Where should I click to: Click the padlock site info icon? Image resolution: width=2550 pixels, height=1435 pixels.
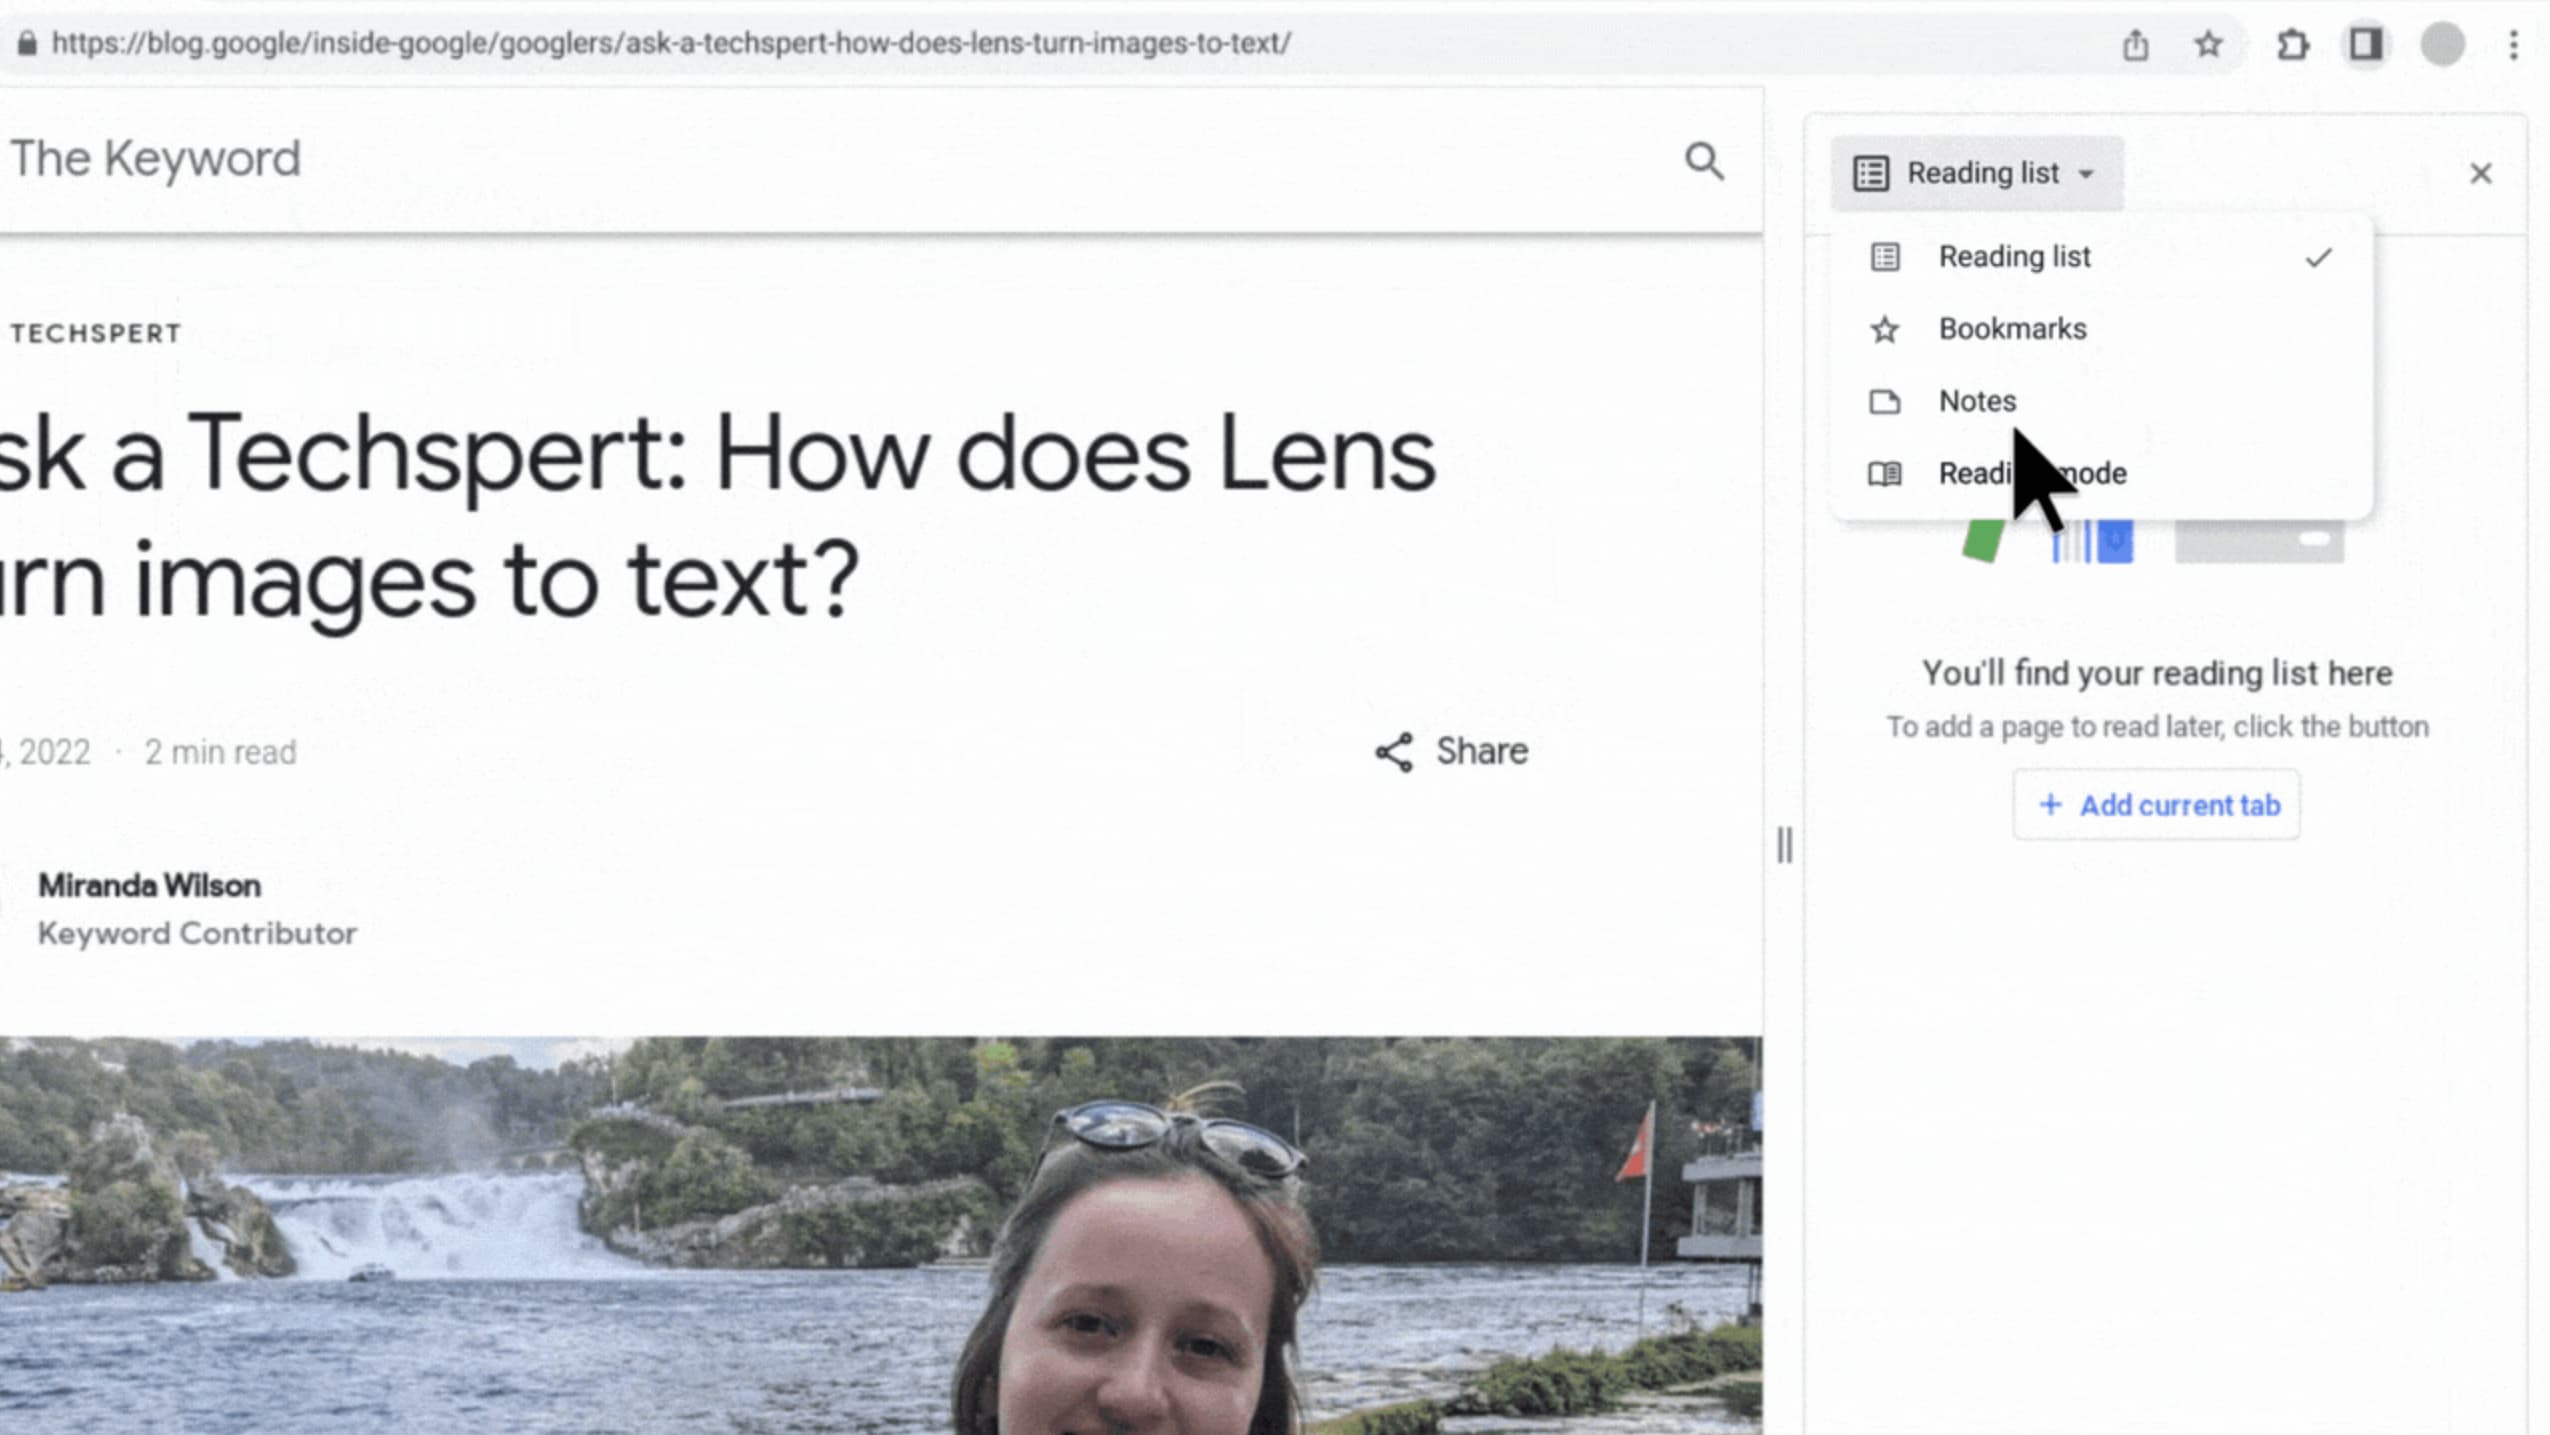point(27,43)
